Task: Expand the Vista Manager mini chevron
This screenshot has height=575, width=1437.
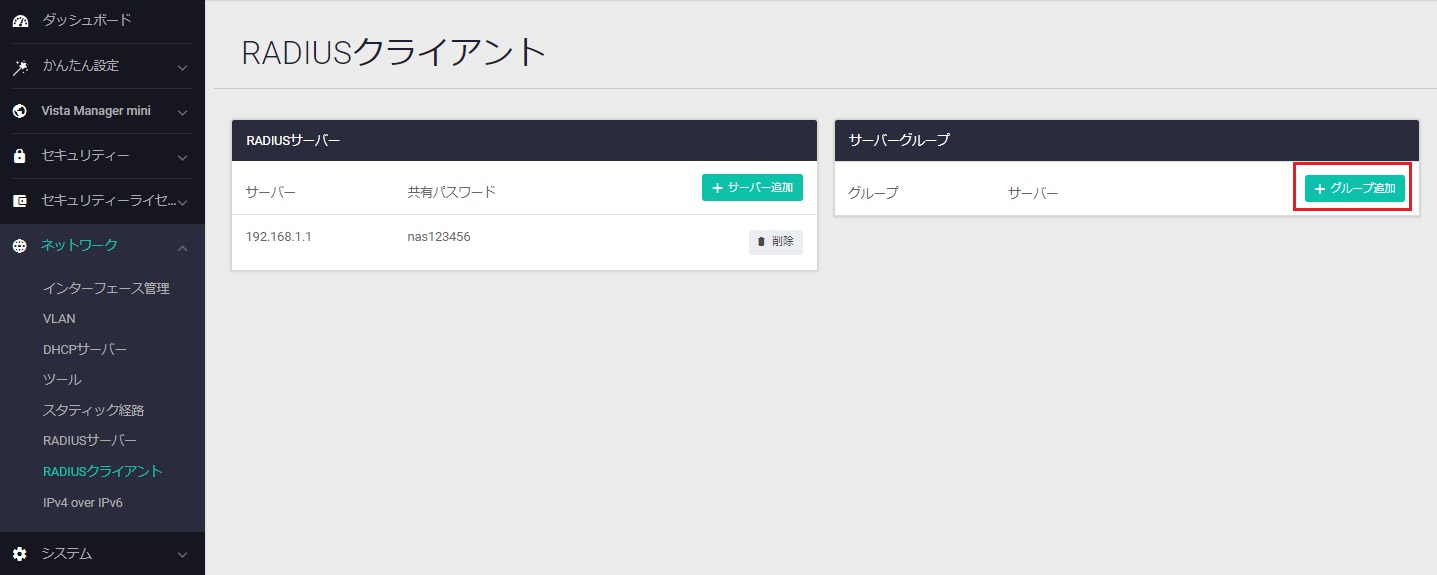Action: pyautogui.click(x=183, y=113)
